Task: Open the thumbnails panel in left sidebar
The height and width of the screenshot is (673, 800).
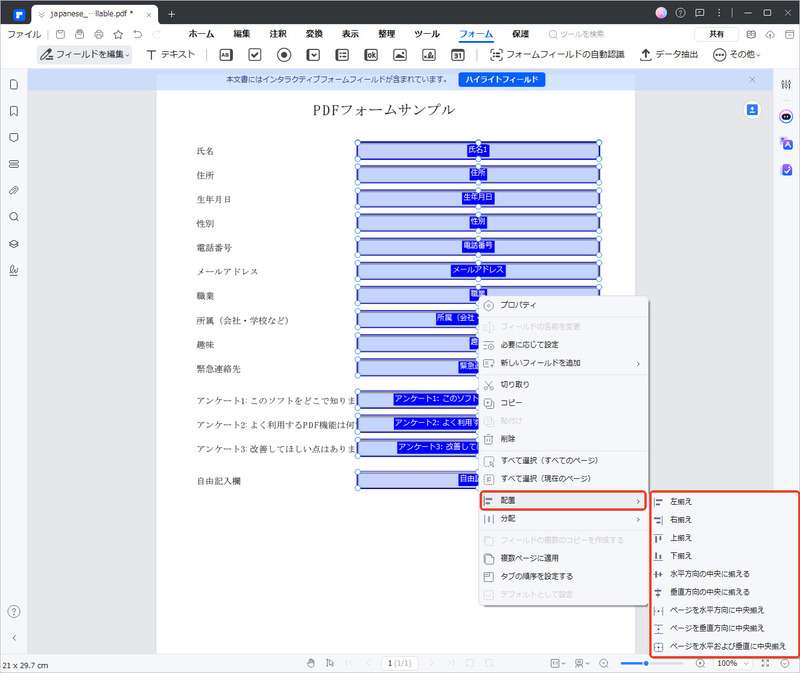Action: [14, 84]
